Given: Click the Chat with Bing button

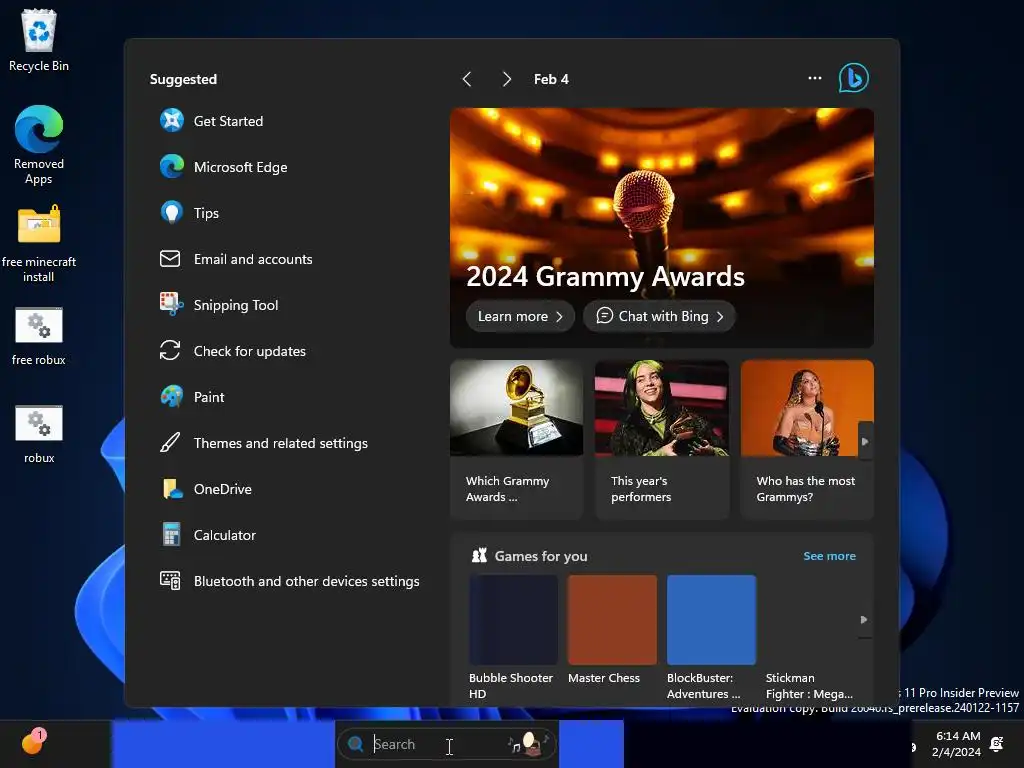Looking at the screenshot, I should coord(660,316).
